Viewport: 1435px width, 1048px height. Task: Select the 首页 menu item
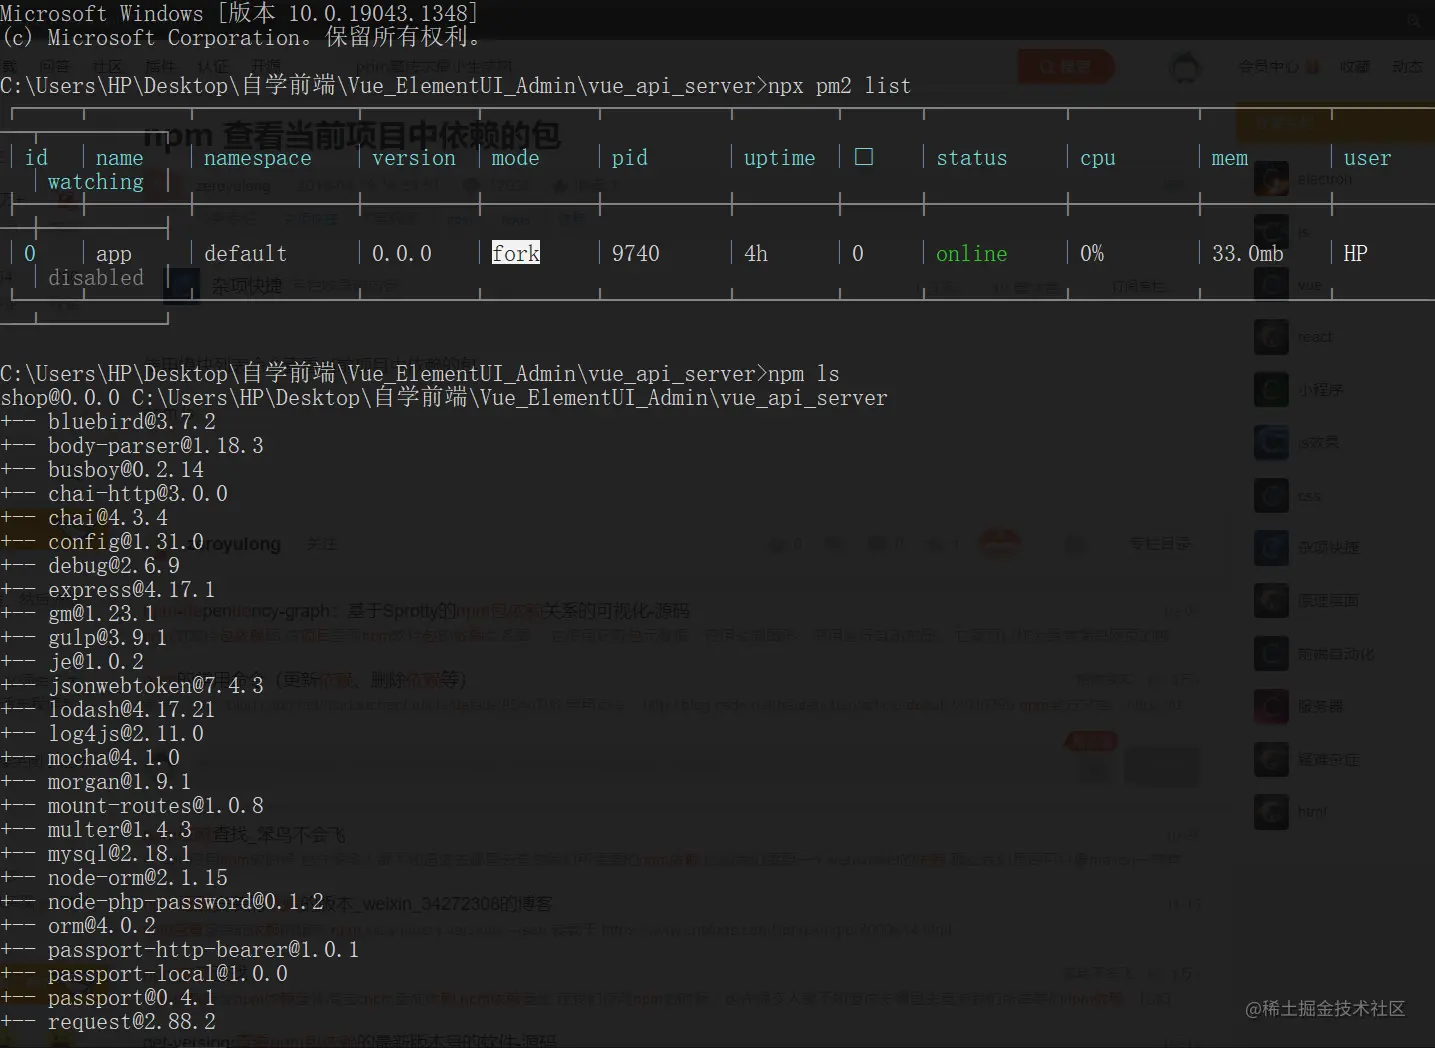point(10,66)
